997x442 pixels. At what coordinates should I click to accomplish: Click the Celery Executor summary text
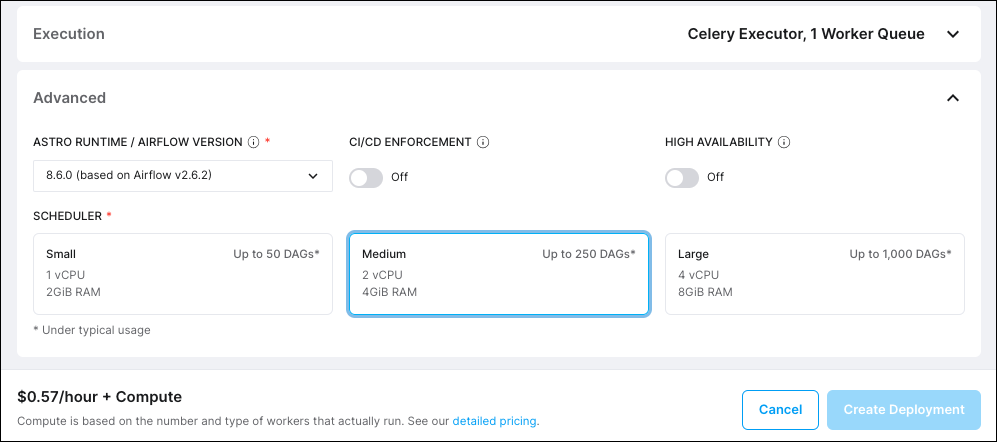coord(806,34)
